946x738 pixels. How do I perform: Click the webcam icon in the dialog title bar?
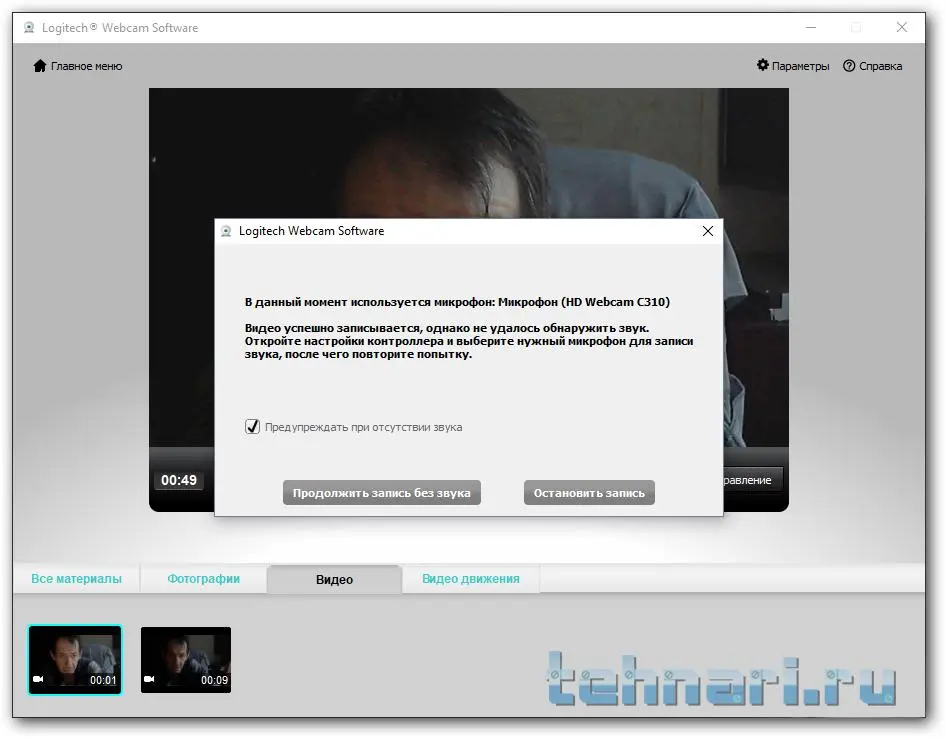click(x=226, y=231)
